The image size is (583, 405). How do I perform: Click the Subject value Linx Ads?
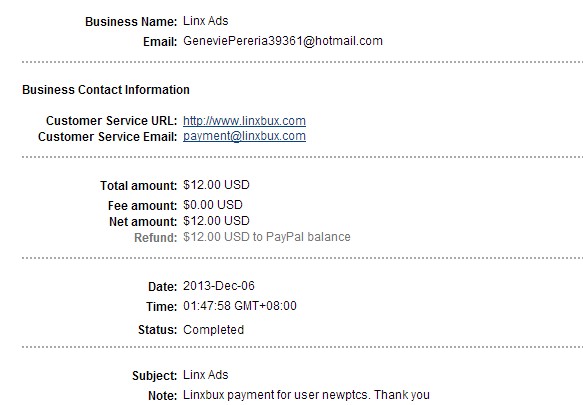[206, 375]
